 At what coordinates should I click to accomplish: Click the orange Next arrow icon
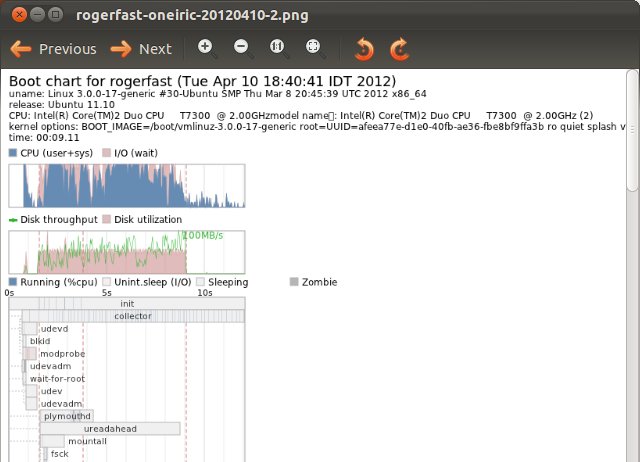121,49
